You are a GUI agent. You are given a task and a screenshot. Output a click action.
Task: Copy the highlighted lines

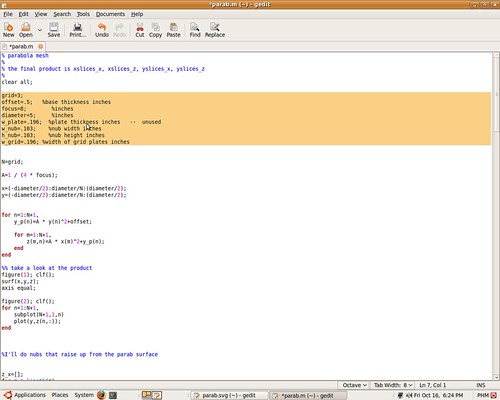pos(155,30)
